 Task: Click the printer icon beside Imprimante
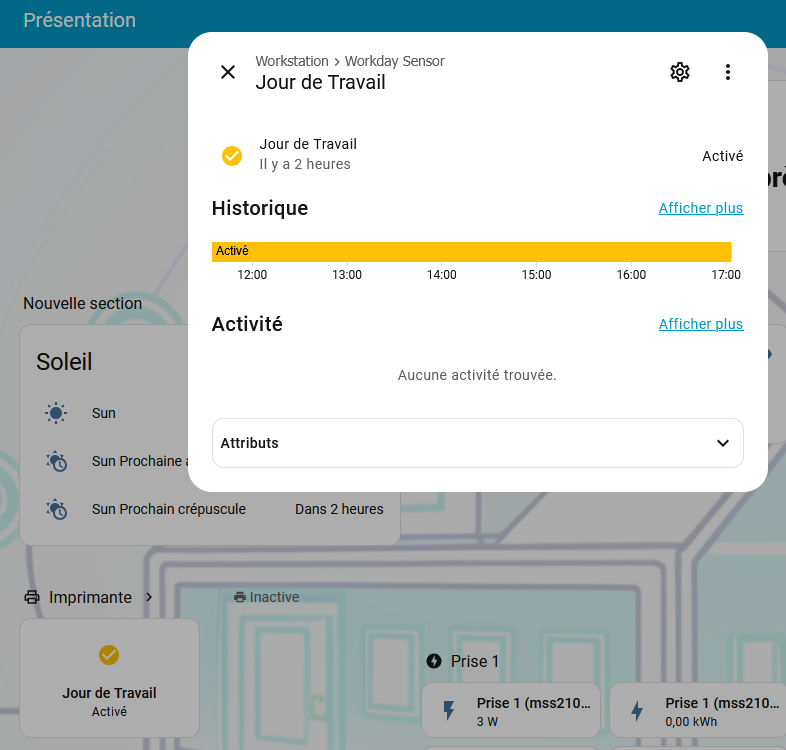point(32,597)
